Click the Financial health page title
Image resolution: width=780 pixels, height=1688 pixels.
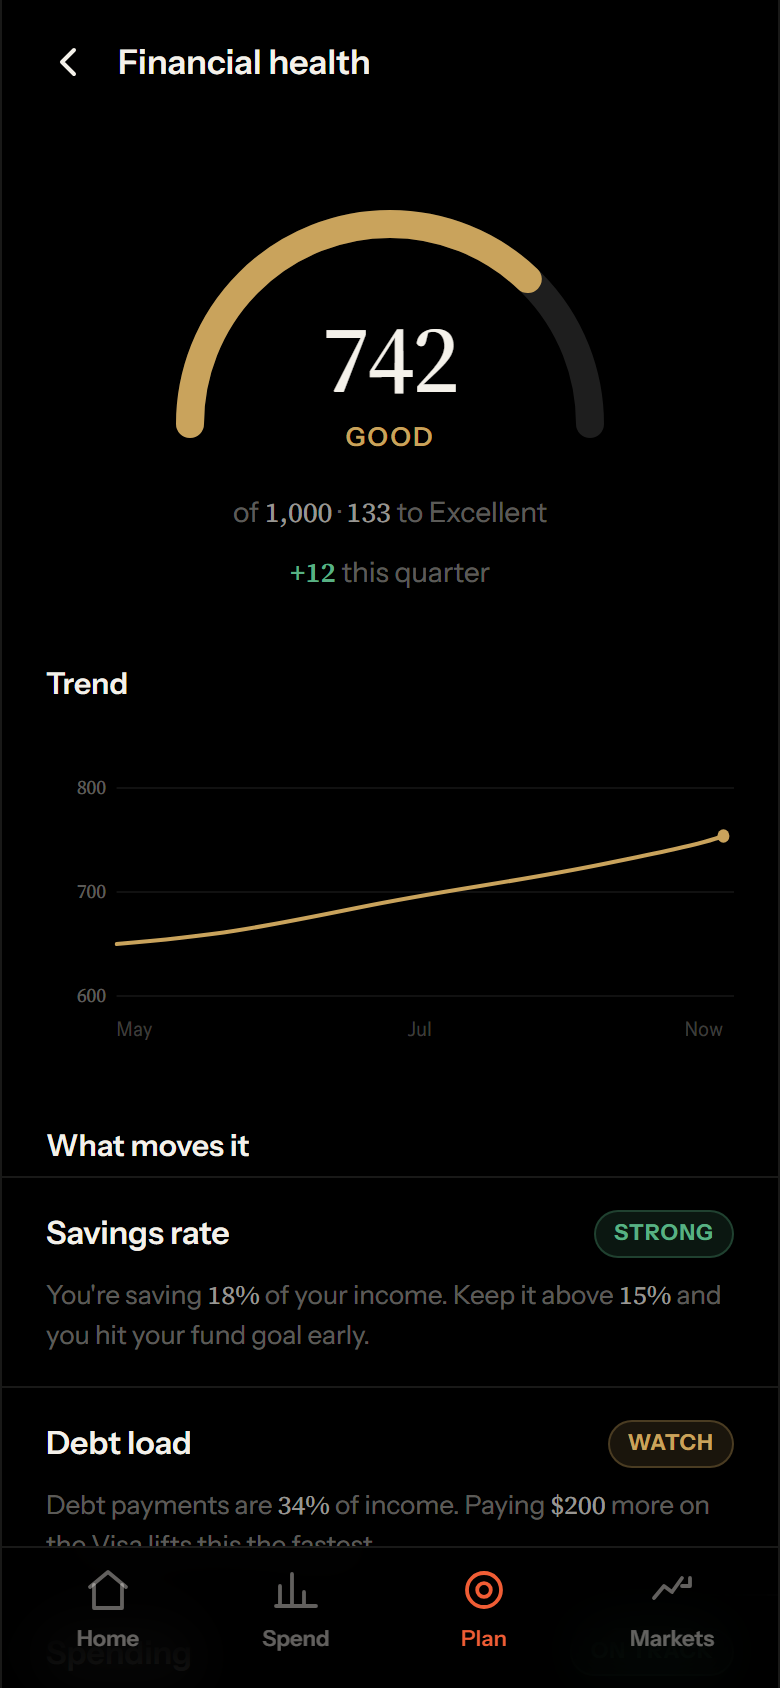tap(244, 63)
